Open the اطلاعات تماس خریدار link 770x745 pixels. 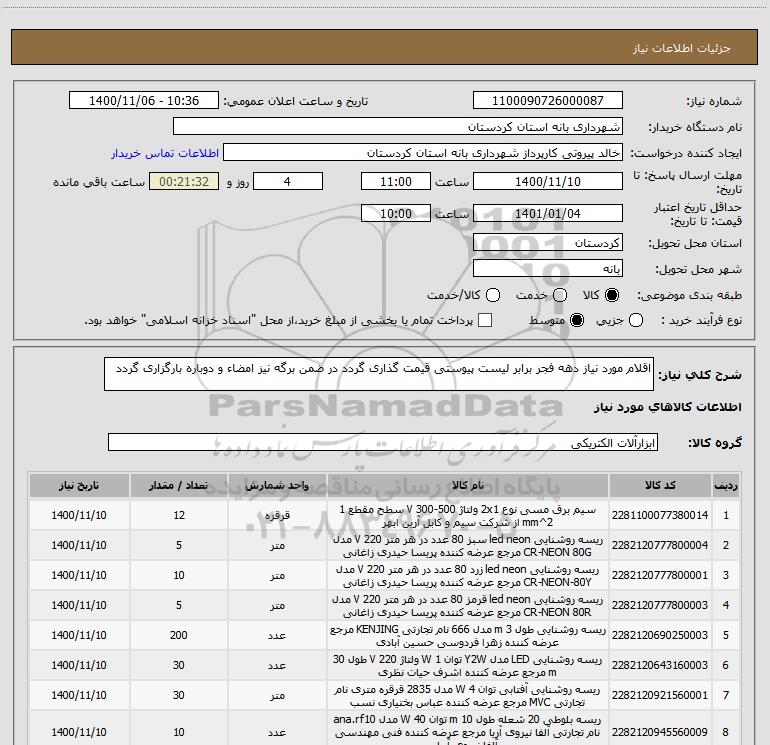(x=165, y=153)
